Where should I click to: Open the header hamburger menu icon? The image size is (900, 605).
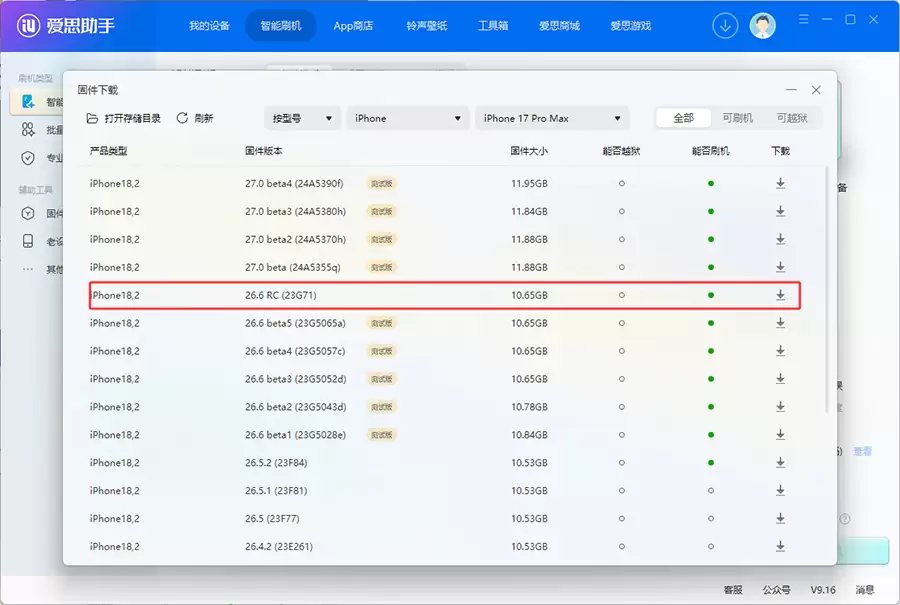[x=804, y=20]
